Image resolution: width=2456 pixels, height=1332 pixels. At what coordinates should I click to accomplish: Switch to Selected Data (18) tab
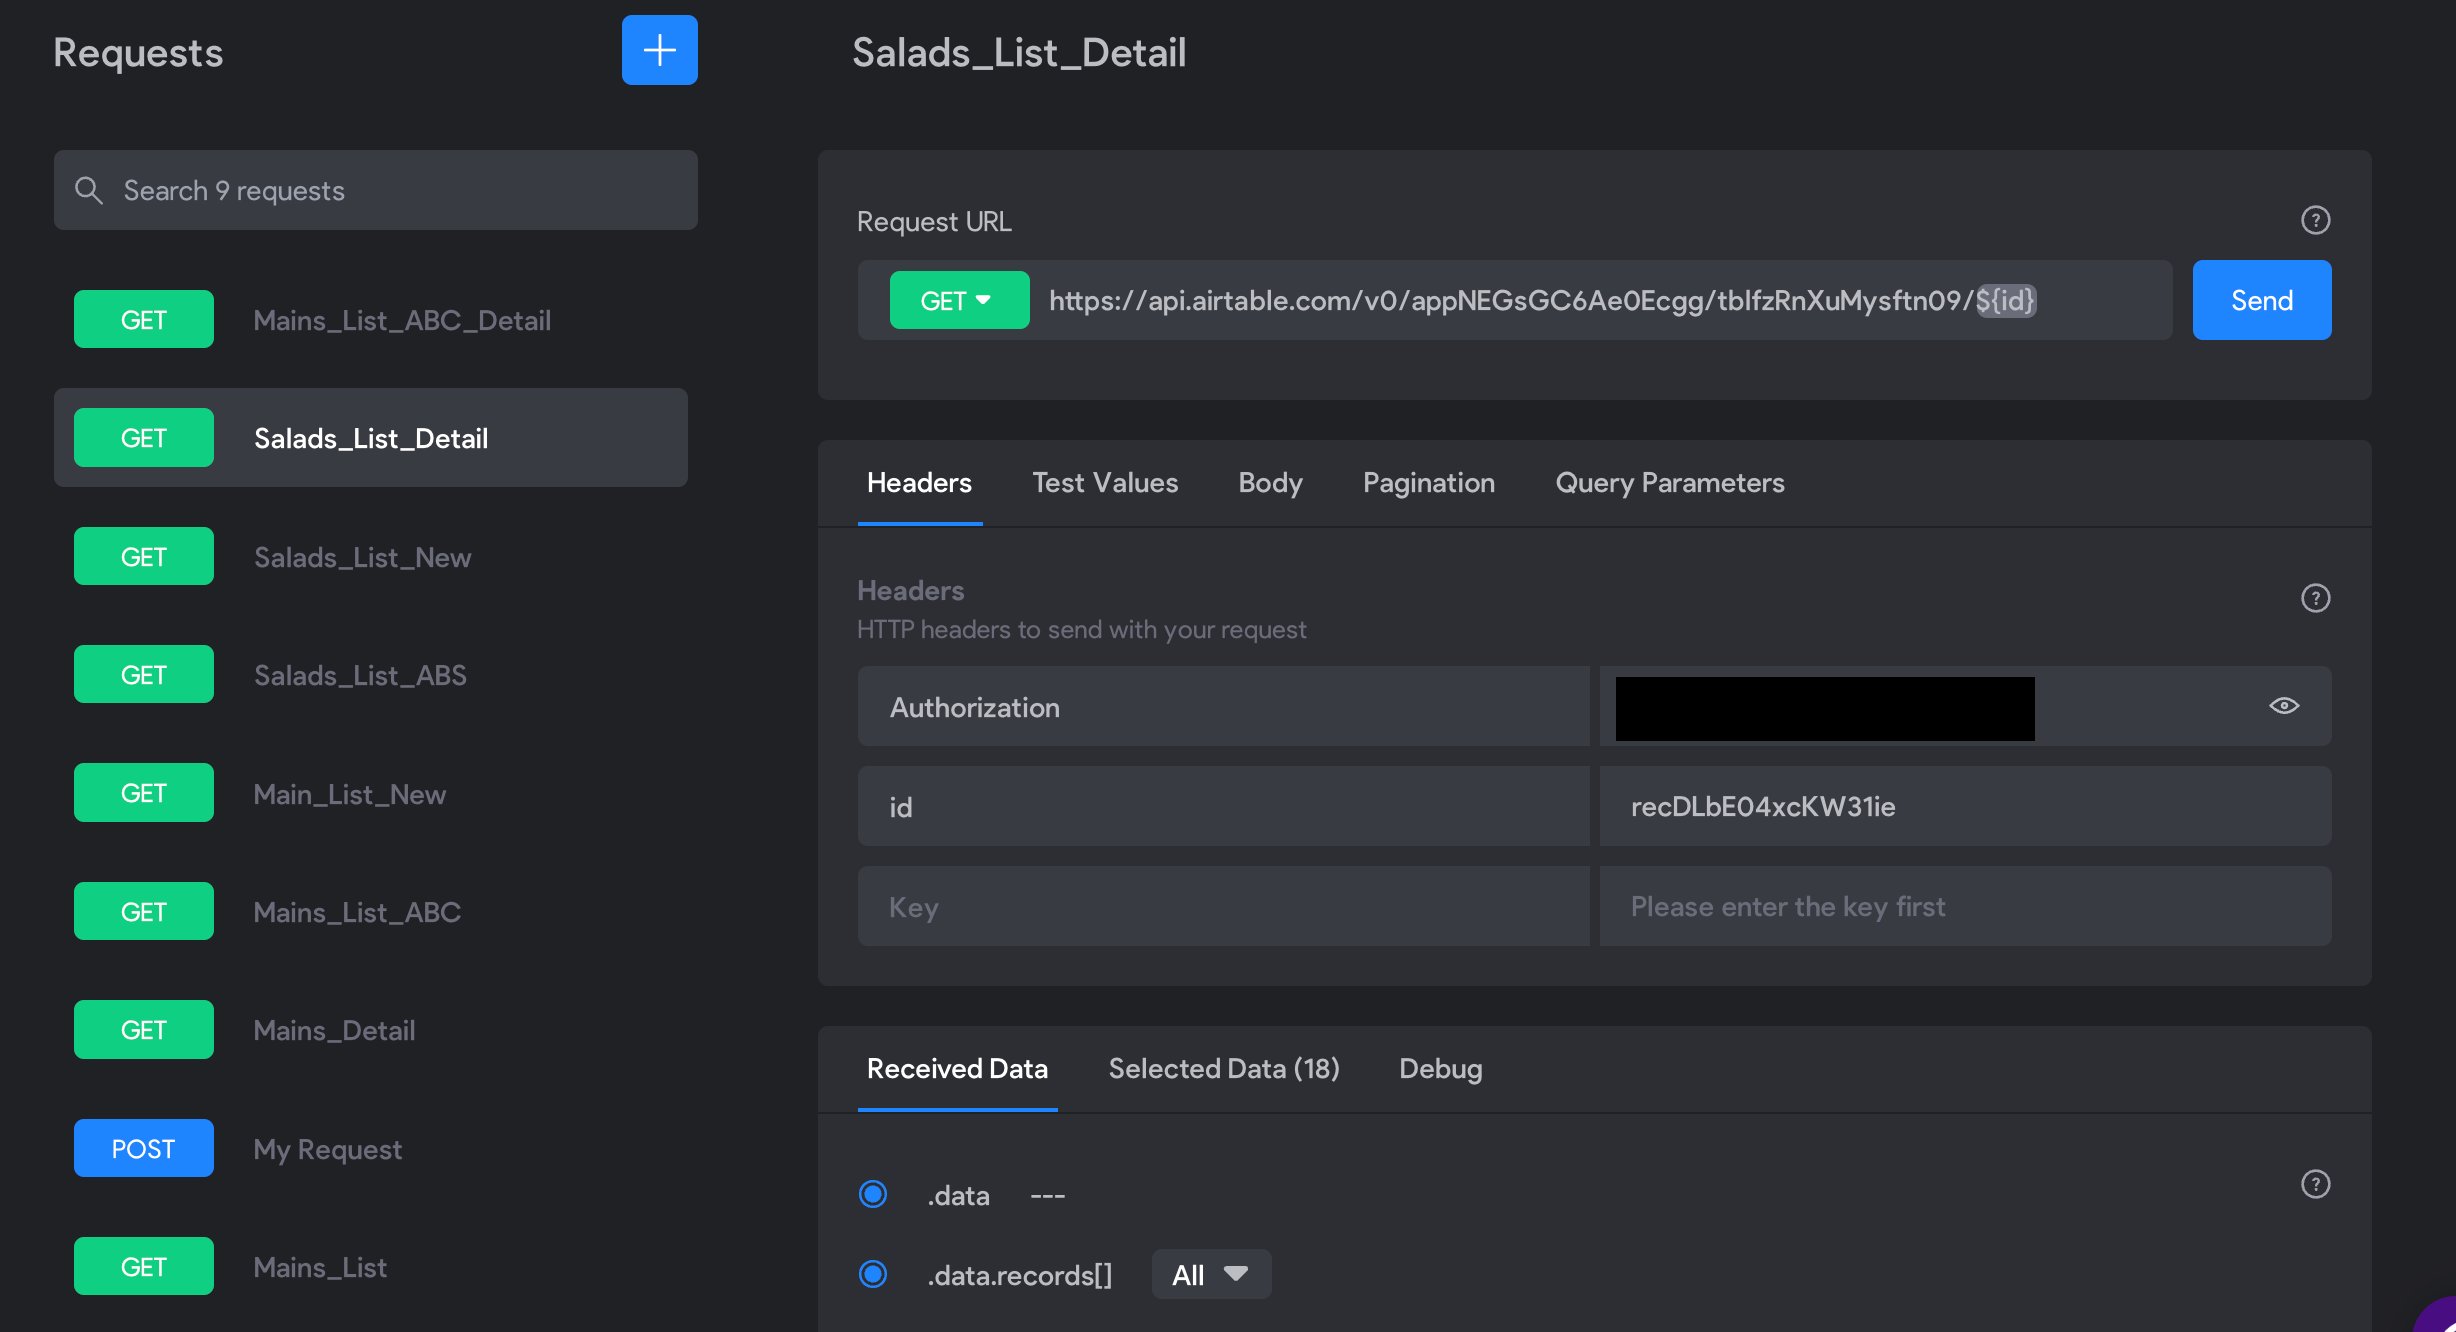[1224, 1069]
